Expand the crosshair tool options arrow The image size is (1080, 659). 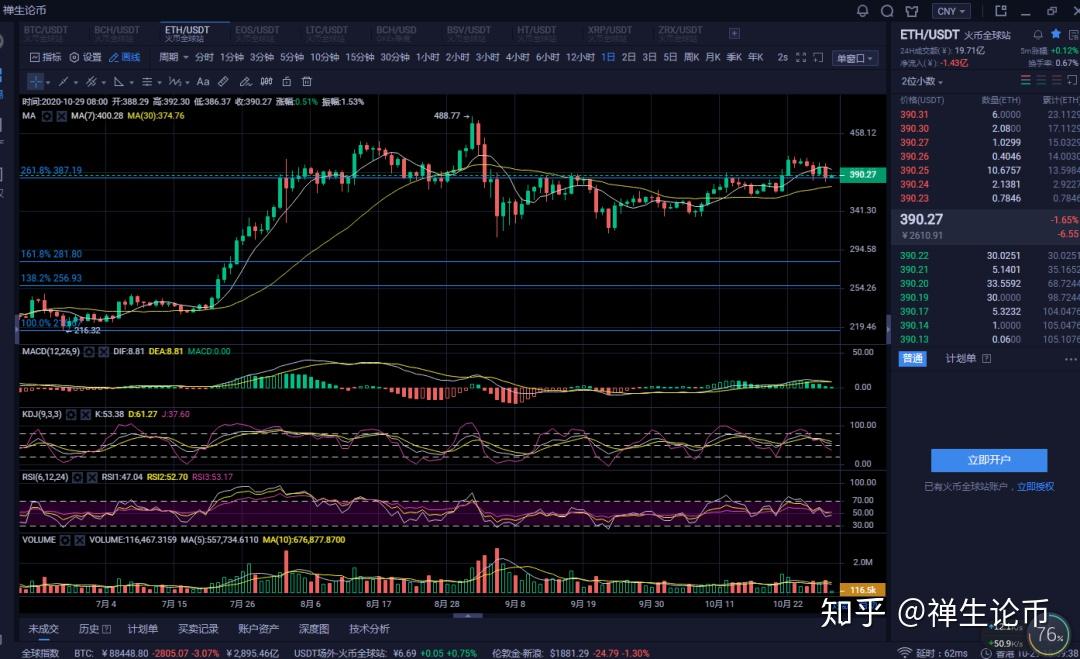click(48, 83)
